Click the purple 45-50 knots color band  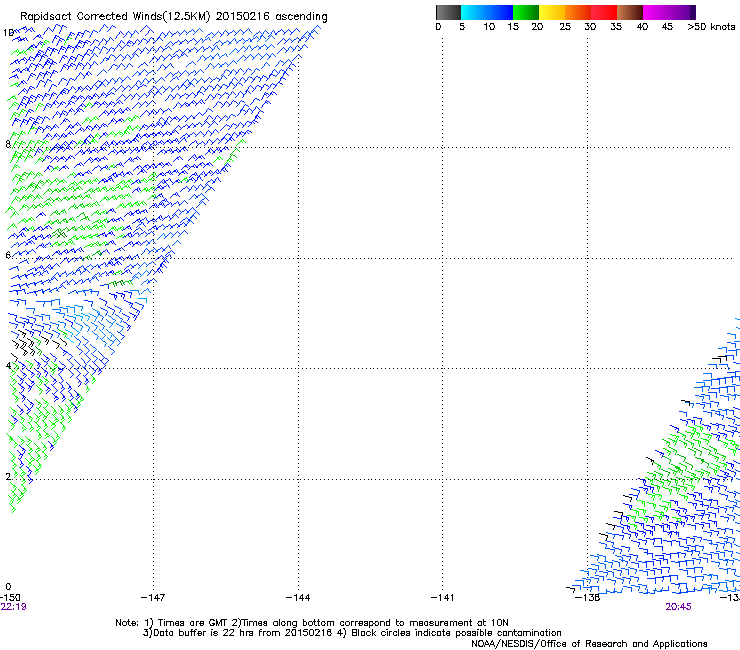682,12
